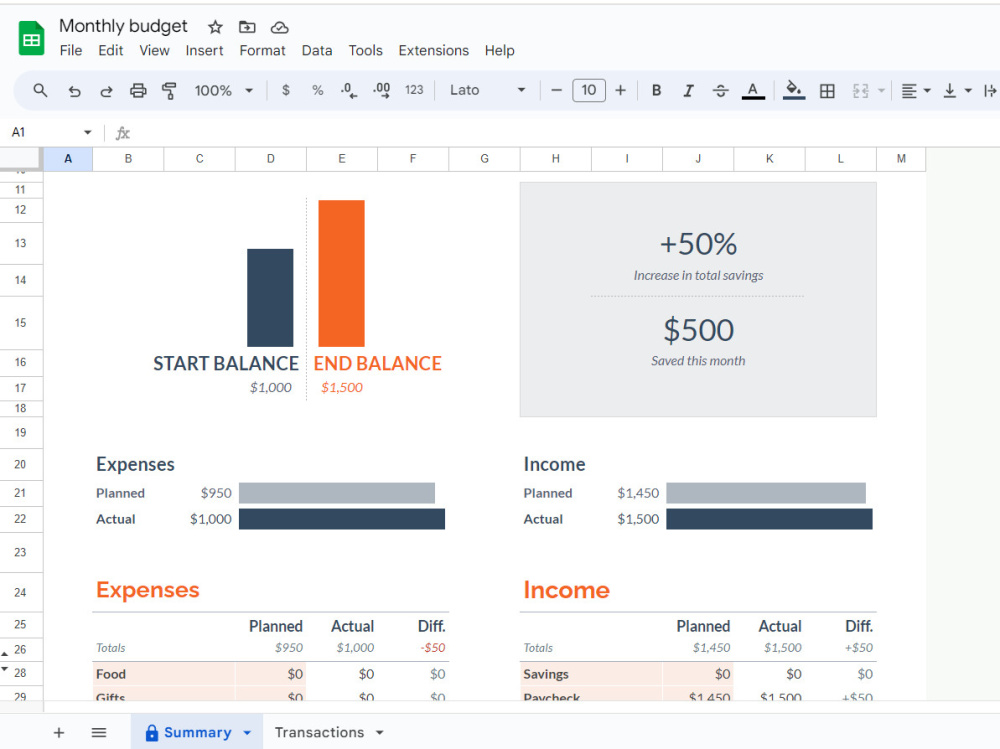
Task: Click the Monthly budget title
Action: (x=123, y=26)
